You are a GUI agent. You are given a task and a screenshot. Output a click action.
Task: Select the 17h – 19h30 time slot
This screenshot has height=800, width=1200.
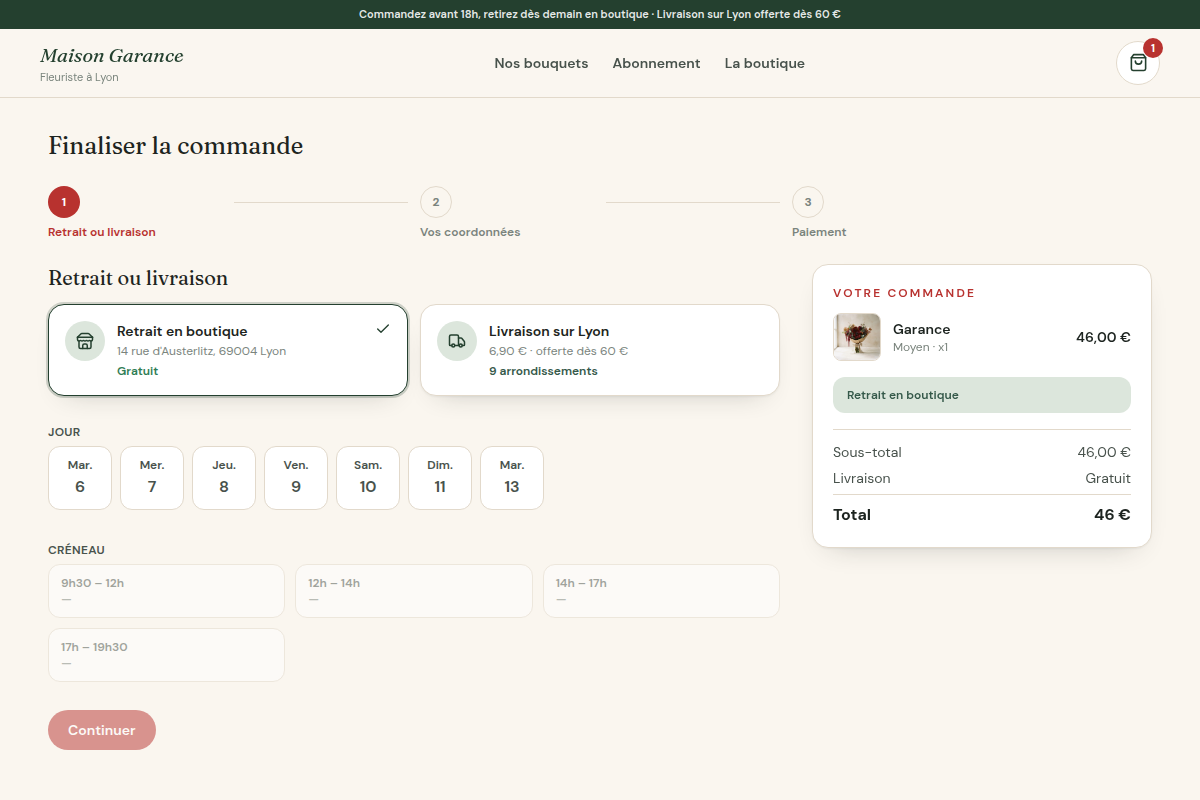click(166, 655)
